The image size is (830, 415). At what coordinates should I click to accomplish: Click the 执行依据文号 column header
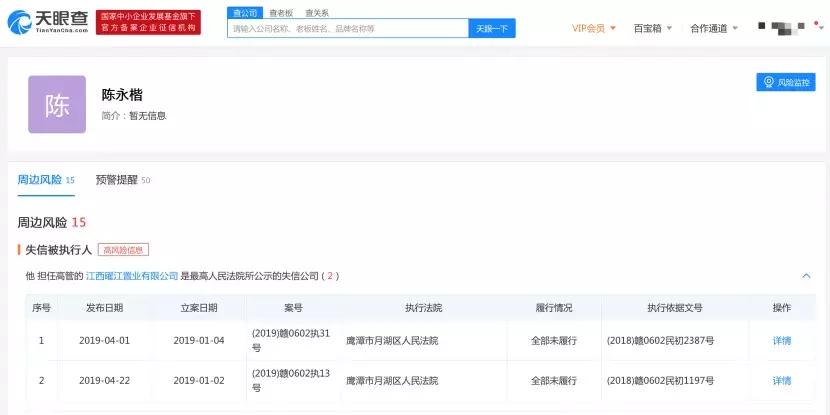(675, 308)
